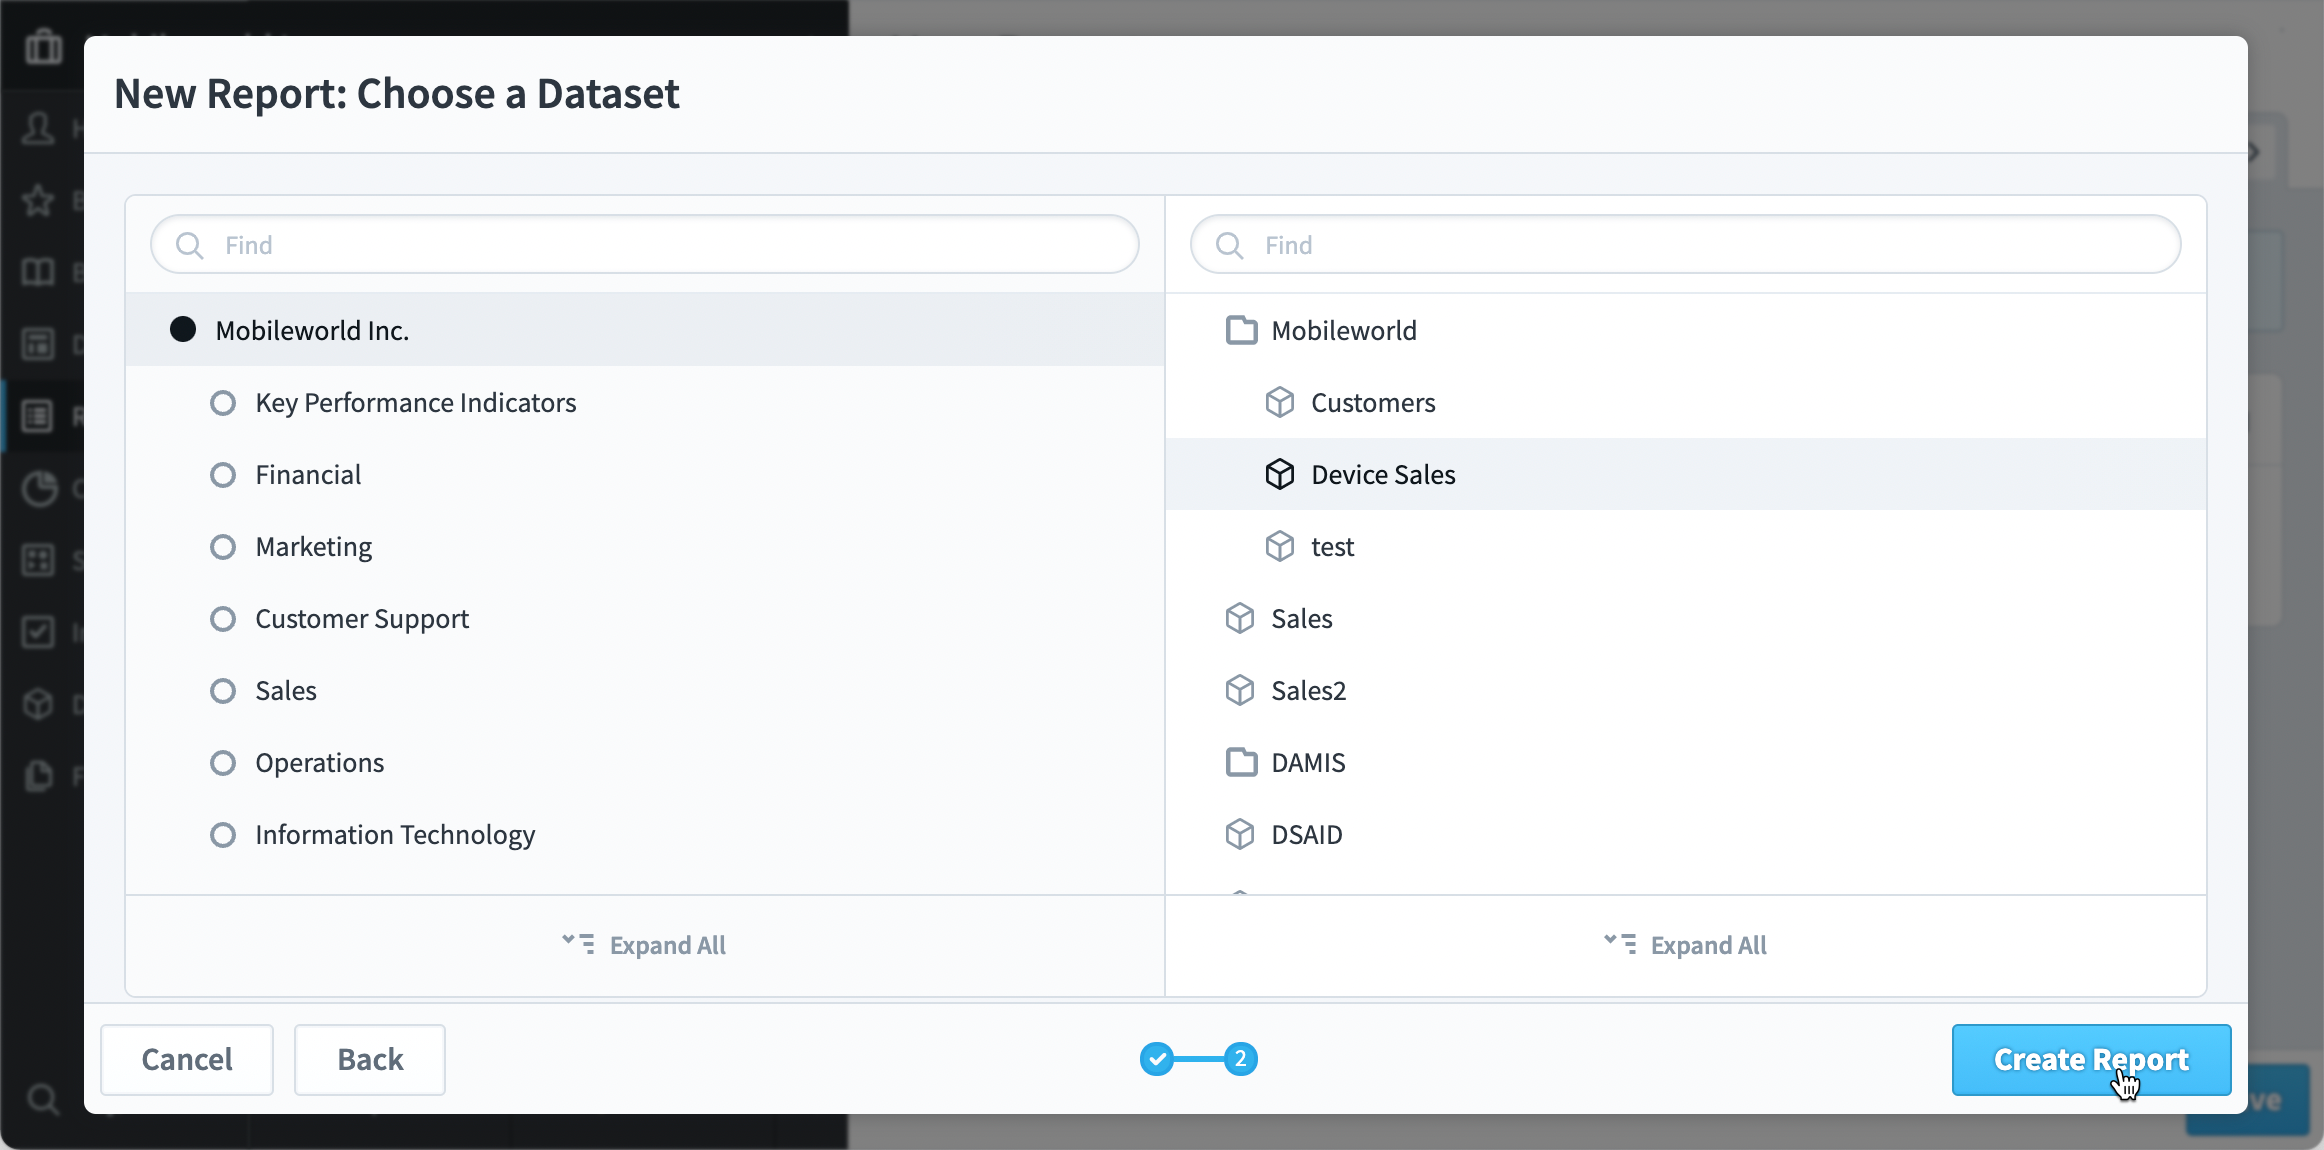Click the step 2 indicator circle
Image resolution: width=2324 pixels, height=1150 pixels.
pyautogui.click(x=1241, y=1059)
